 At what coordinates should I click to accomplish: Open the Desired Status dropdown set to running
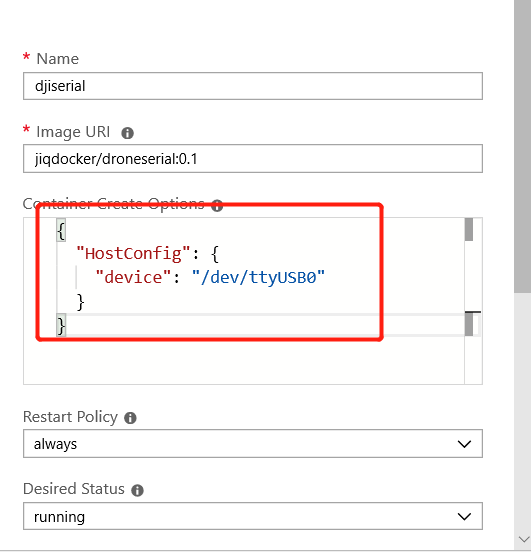point(253,516)
